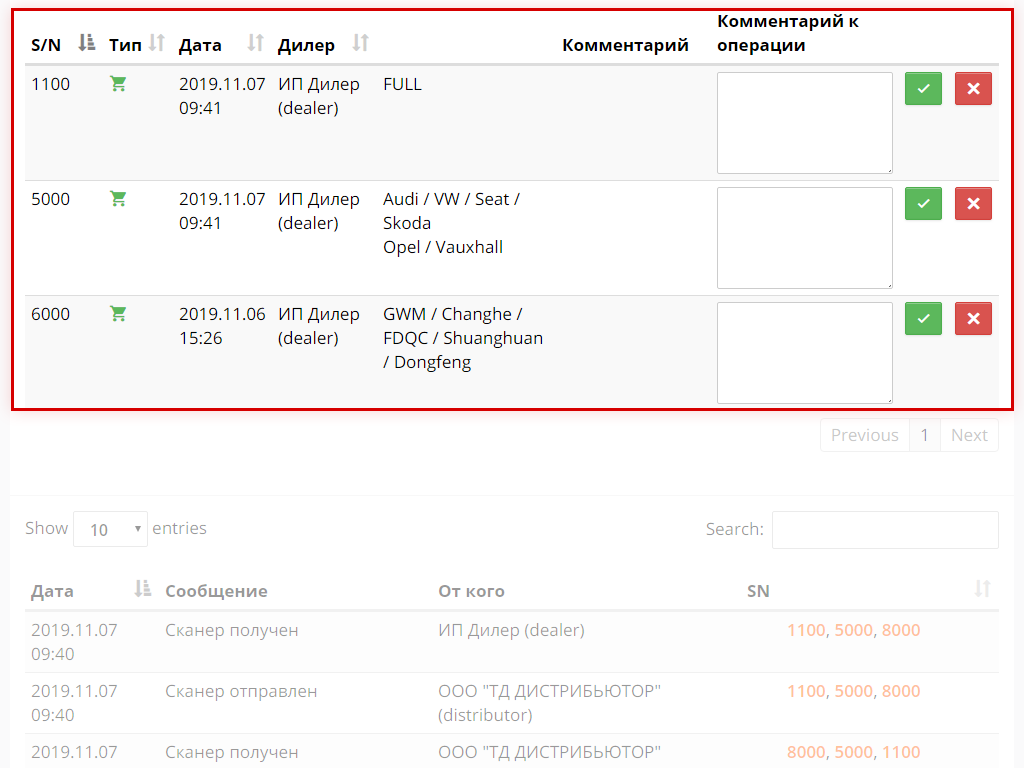Approve the operation for scanner 5000
Screen dimensions: 1024x768
click(x=923, y=204)
